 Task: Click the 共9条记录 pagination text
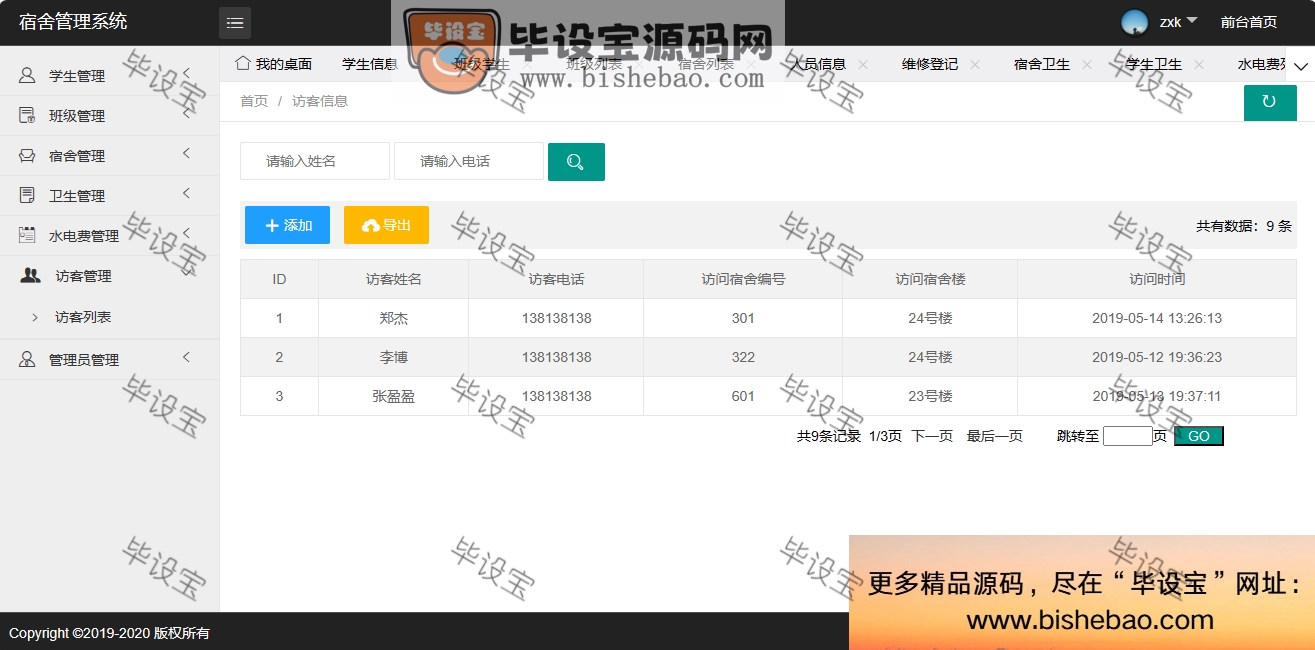[829, 436]
